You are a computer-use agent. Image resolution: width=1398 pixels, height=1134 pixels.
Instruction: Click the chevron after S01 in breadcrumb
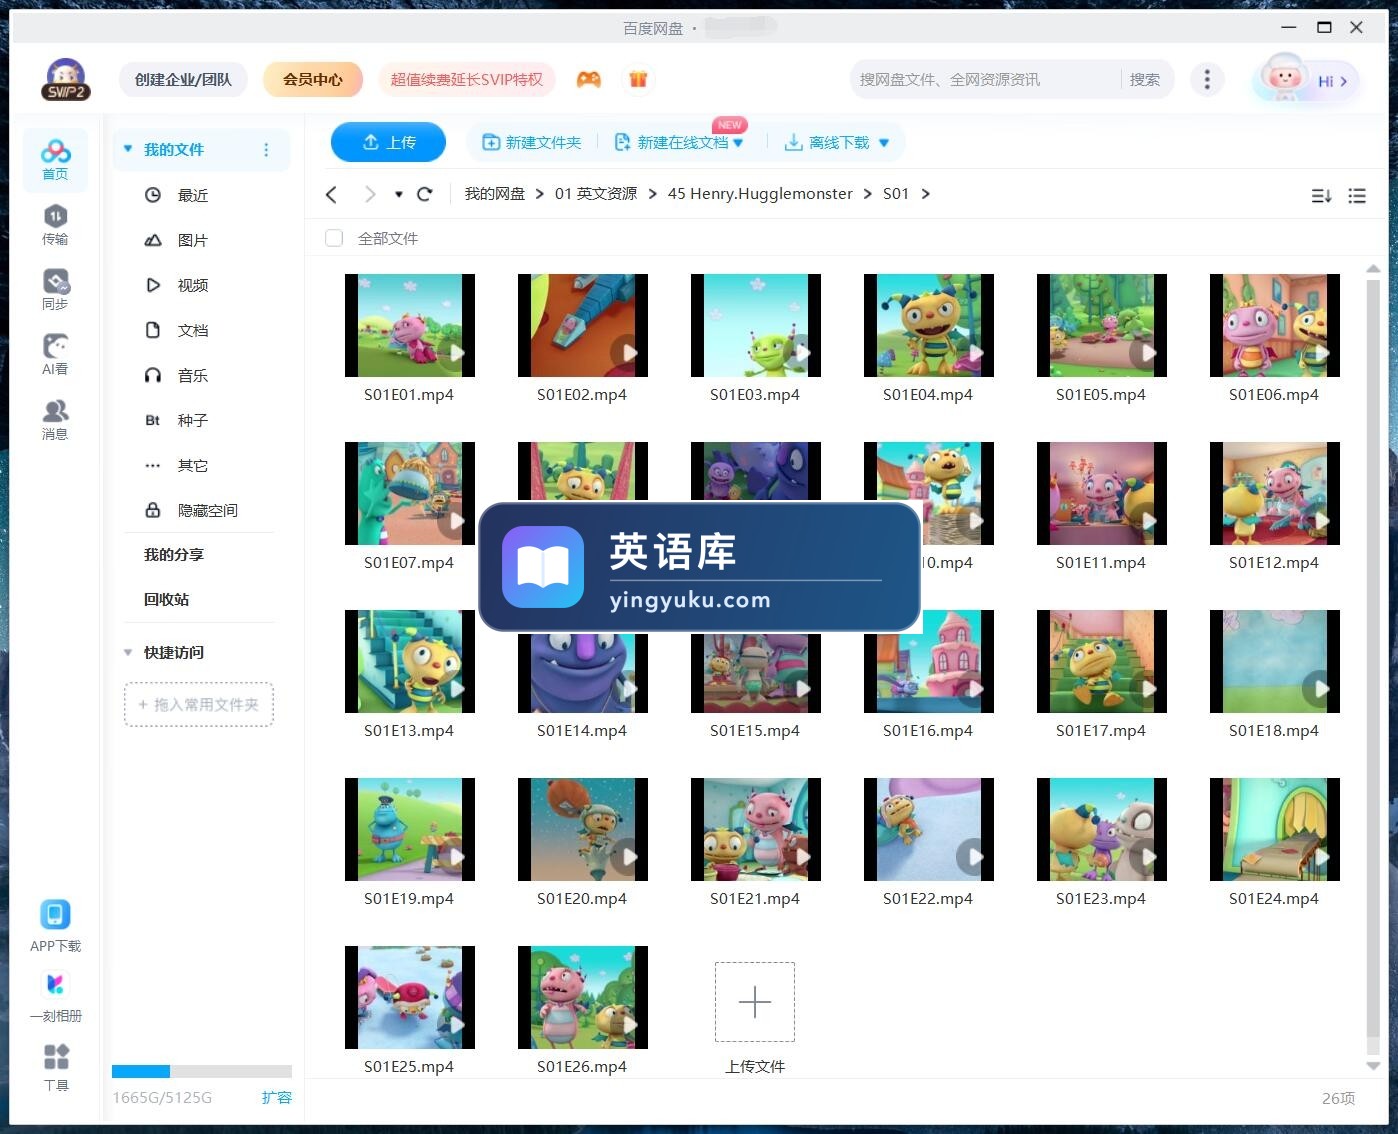click(926, 194)
